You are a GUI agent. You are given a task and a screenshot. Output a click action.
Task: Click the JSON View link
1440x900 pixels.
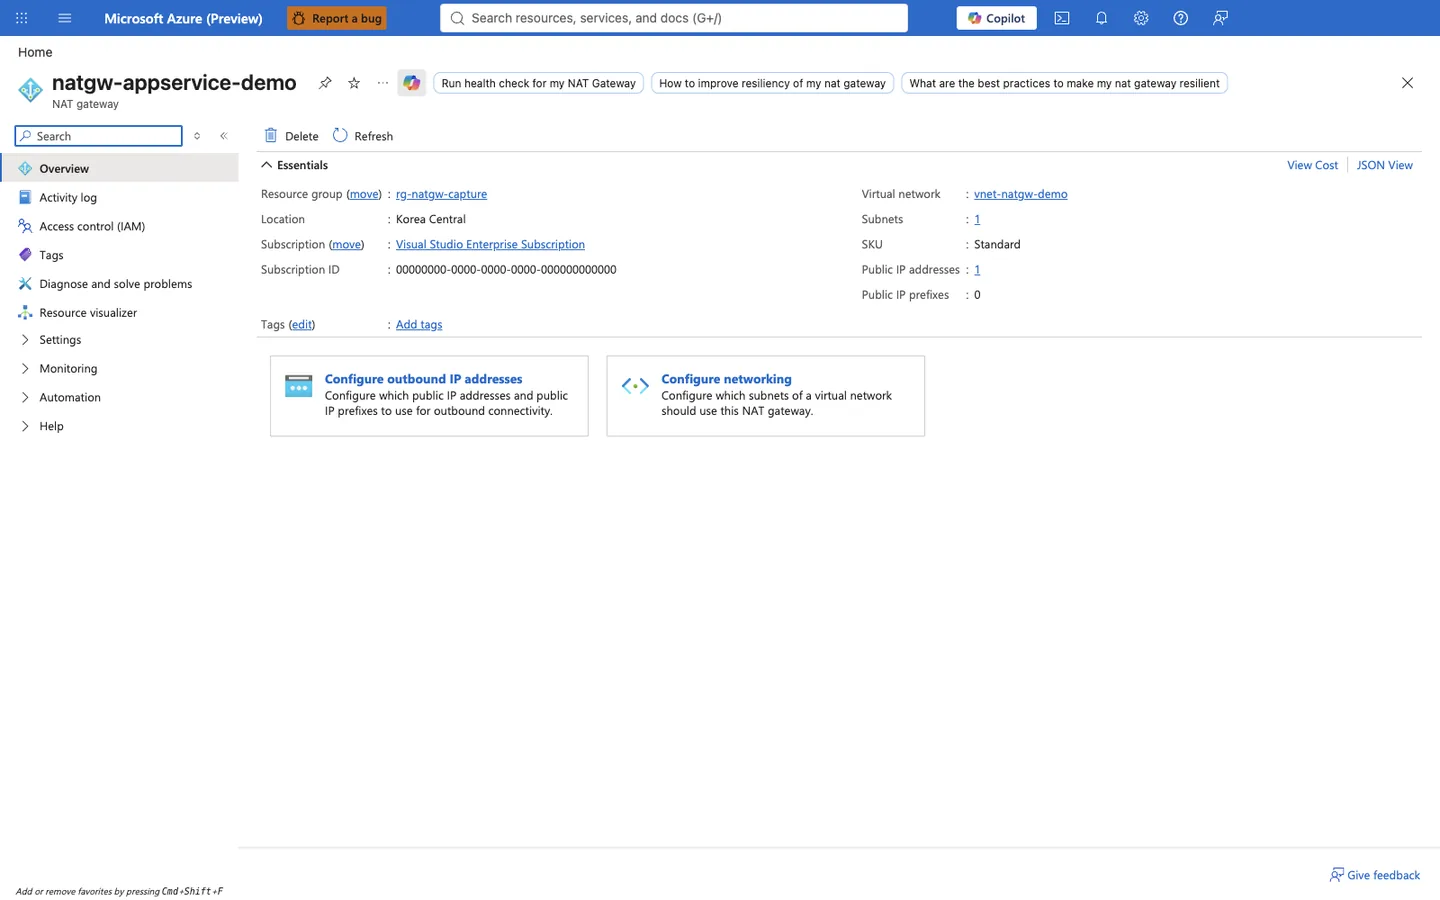tap(1384, 165)
